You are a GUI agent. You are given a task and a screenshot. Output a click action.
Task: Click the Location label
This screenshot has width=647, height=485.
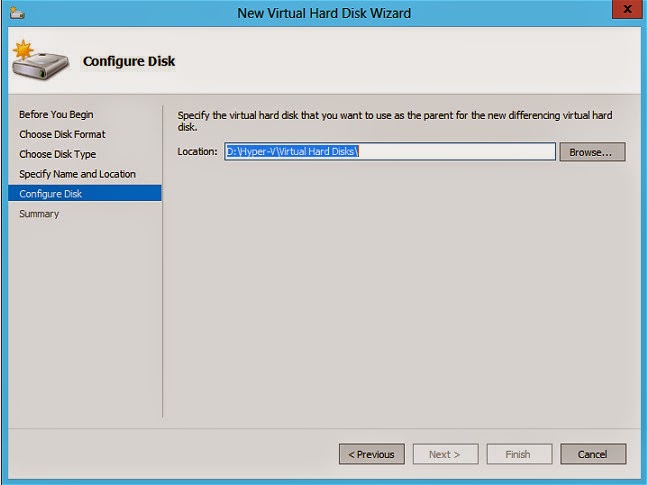[197, 152]
